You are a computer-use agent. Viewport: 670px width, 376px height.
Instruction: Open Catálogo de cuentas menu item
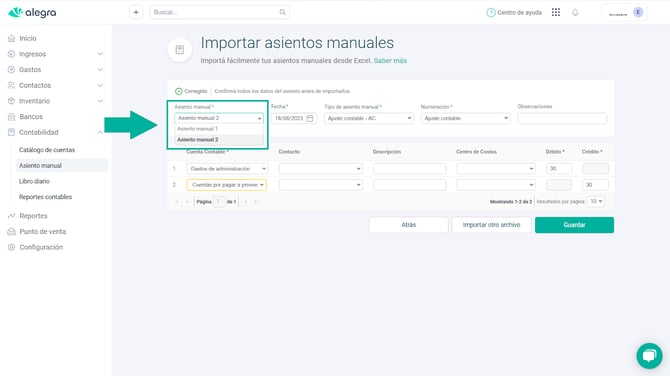47,150
